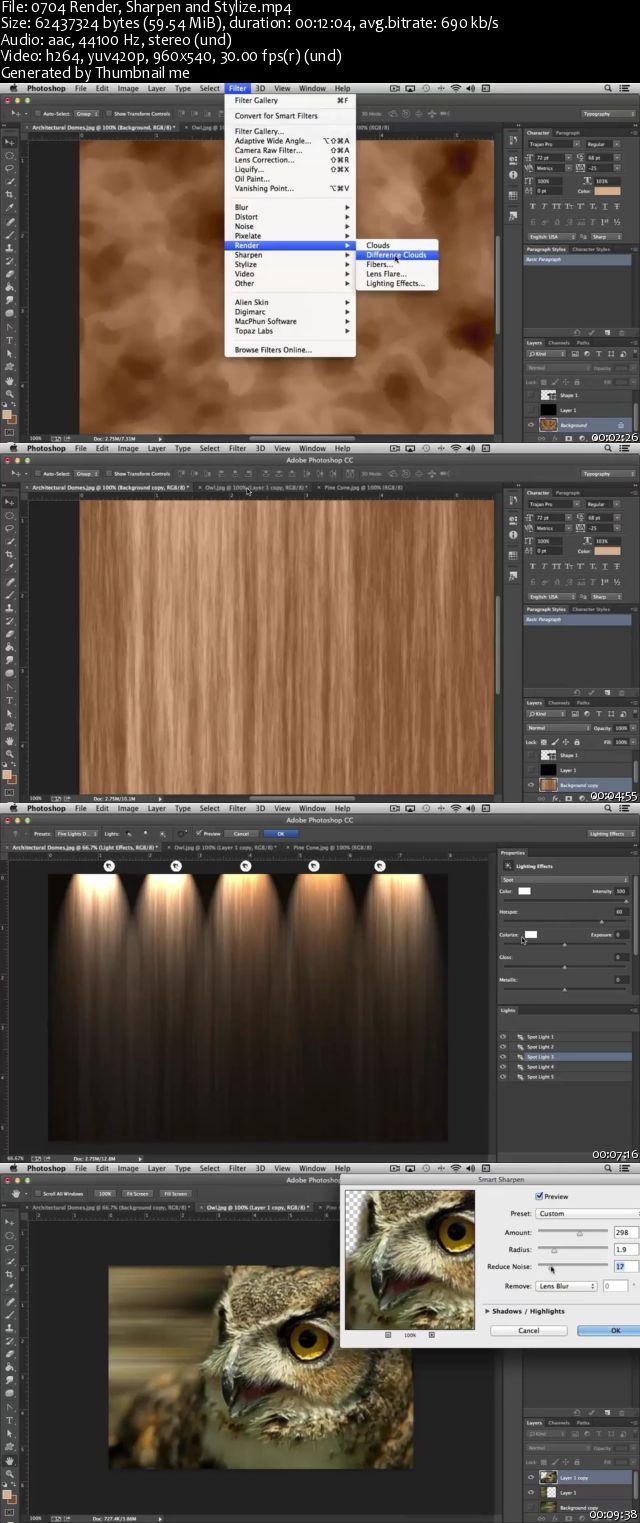This screenshot has width=640, height=1523.
Task: Hide Spot Light 1 in Lights panel
Action: [x=503, y=1037]
